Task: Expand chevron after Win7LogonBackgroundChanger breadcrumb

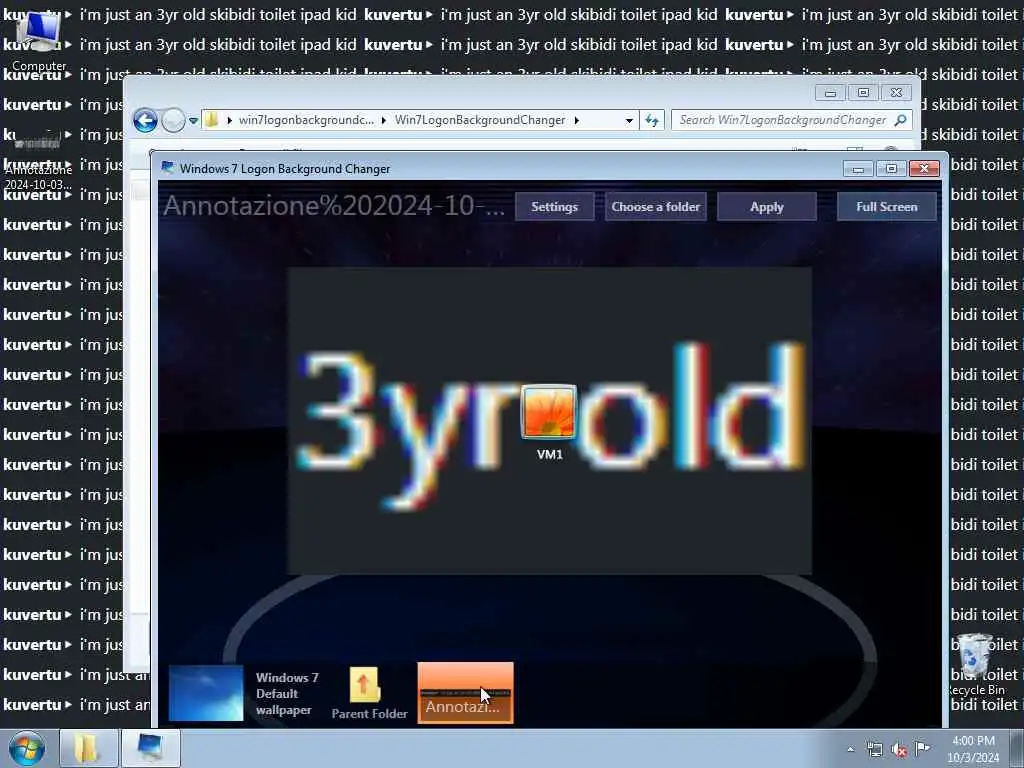Action: tap(577, 121)
